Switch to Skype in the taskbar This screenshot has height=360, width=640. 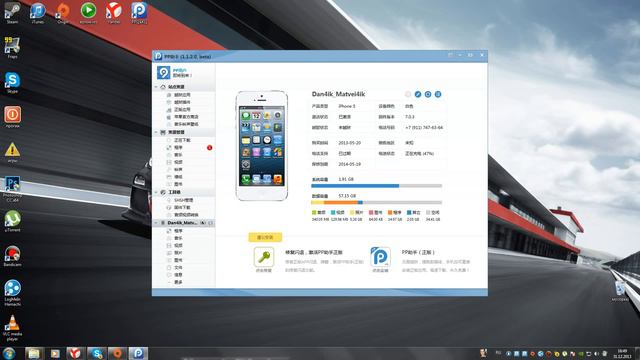point(96,353)
